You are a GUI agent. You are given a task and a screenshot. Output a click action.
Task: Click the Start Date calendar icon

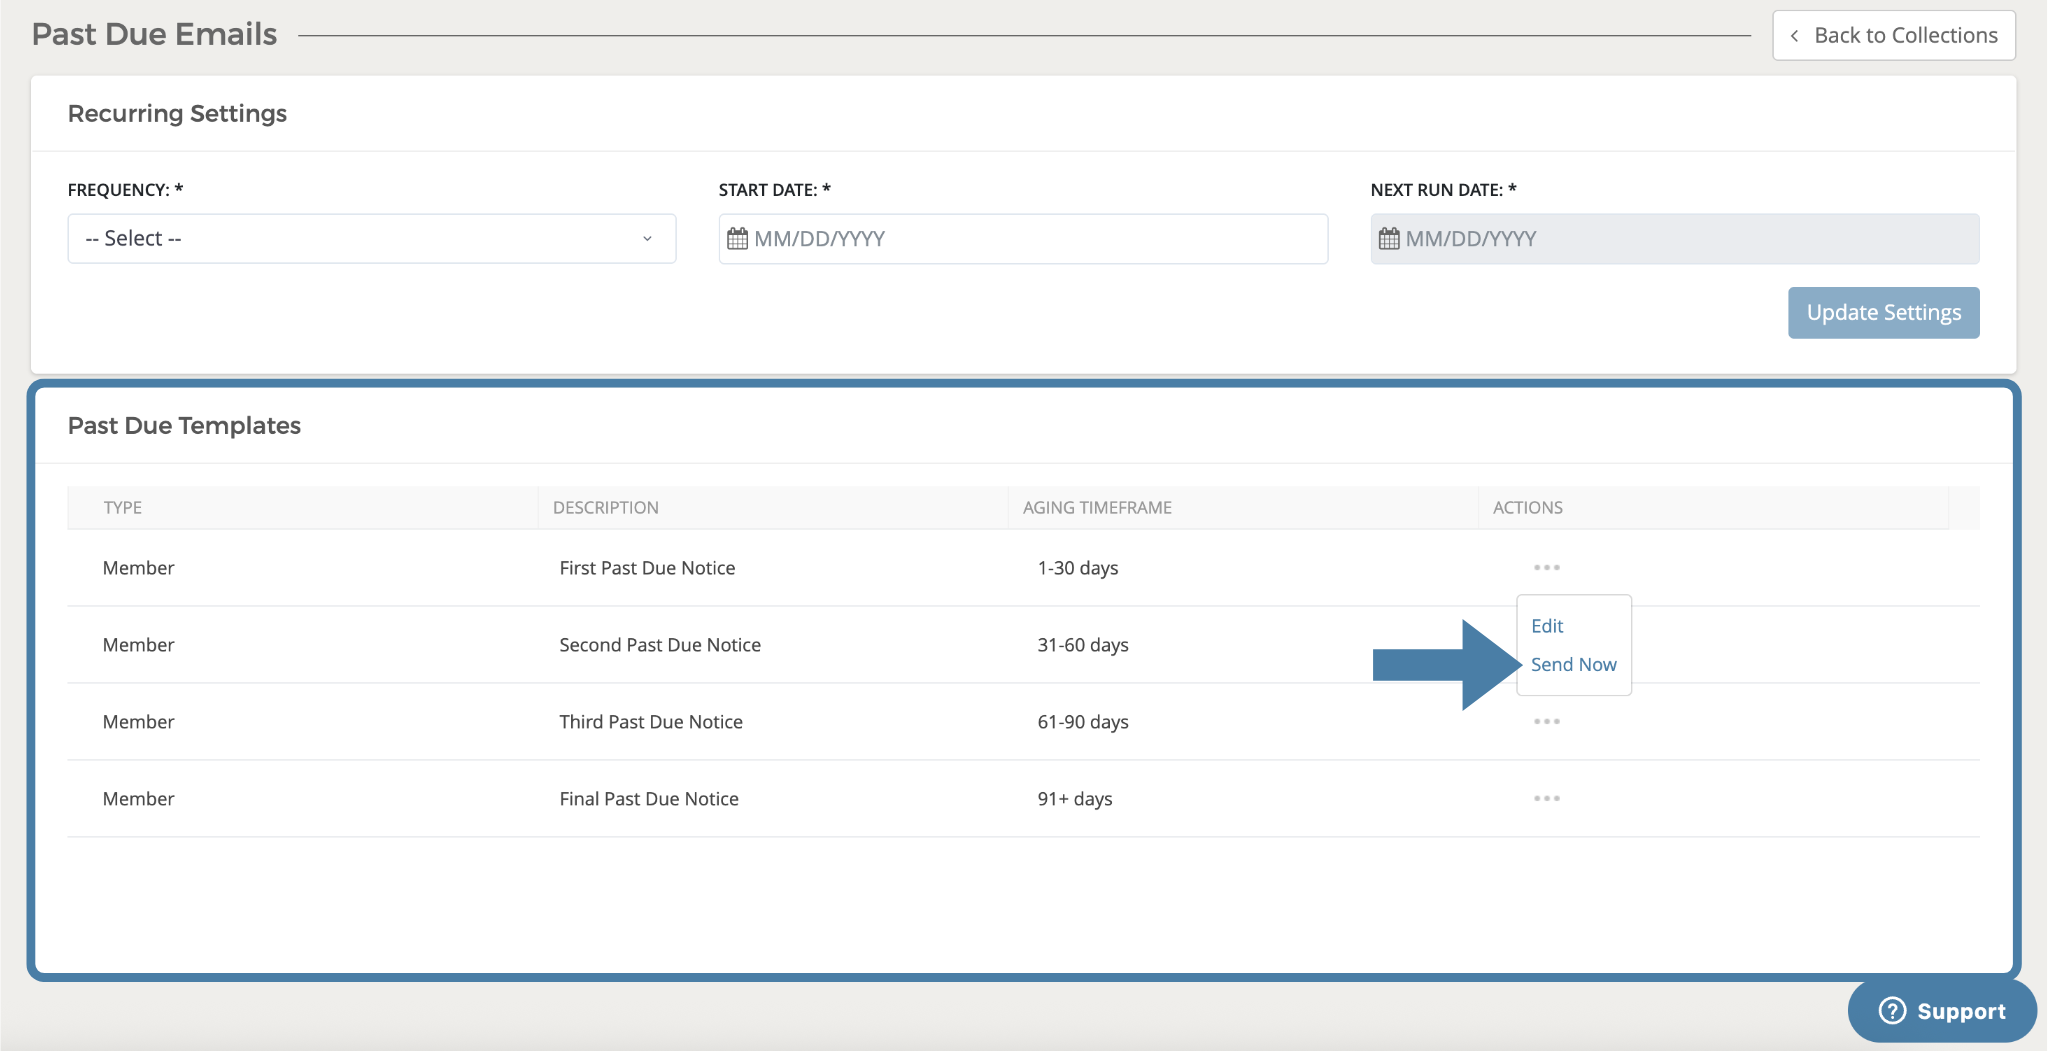(x=737, y=239)
